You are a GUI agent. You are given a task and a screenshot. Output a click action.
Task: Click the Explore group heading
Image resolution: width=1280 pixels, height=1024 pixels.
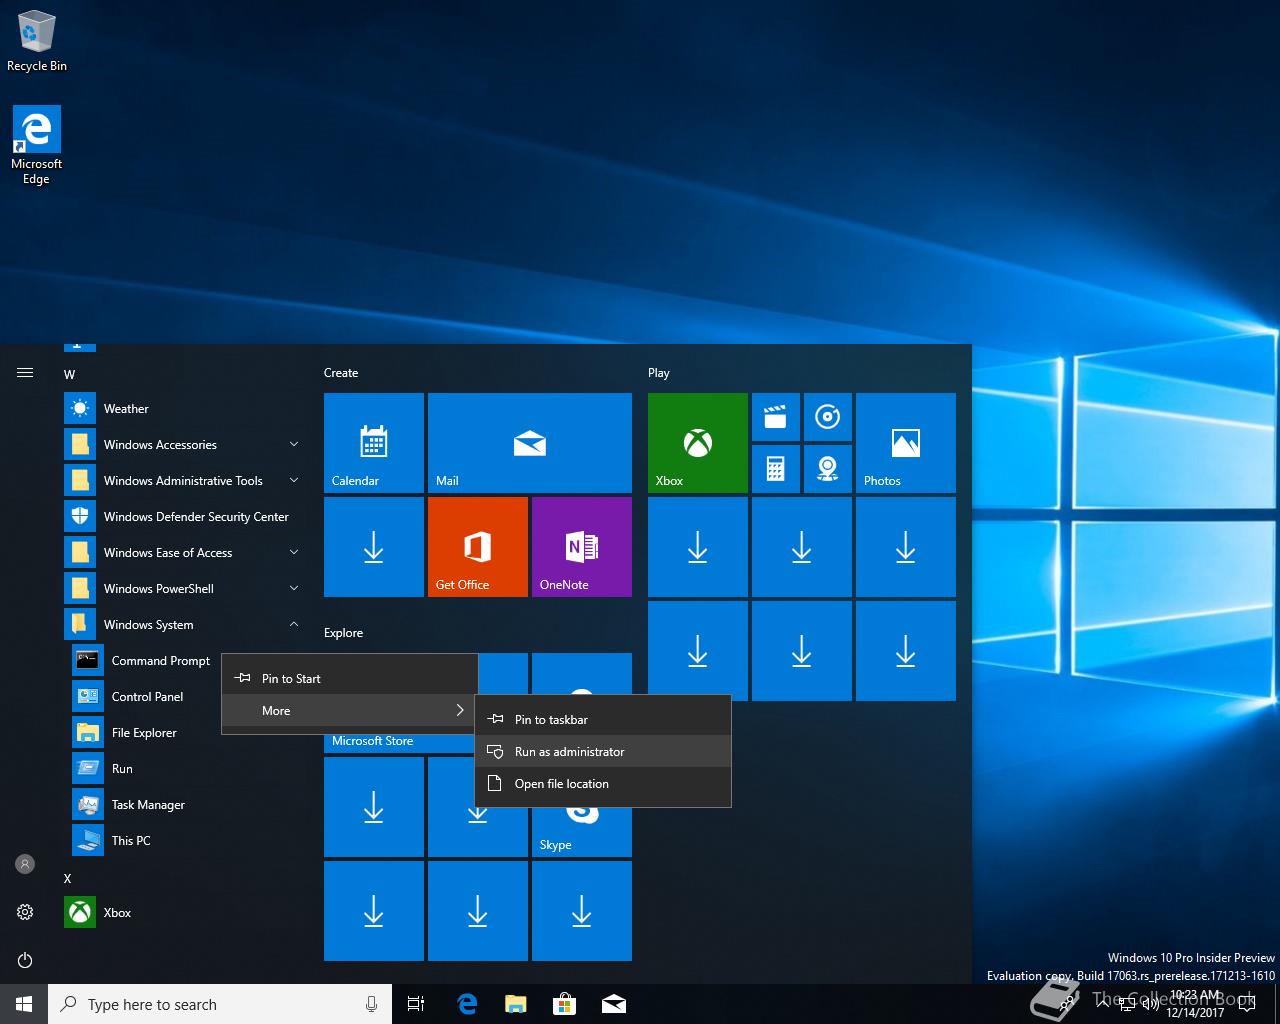click(343, 633)
